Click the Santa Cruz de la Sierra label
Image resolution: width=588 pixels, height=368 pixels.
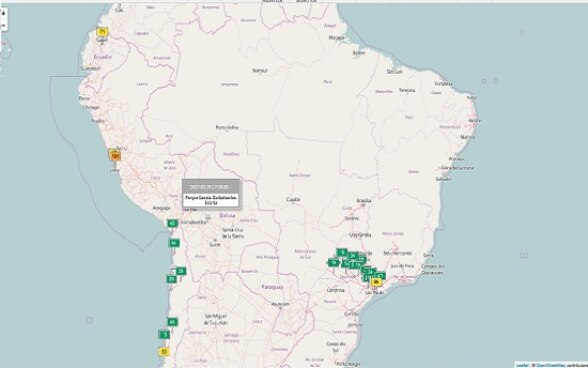tap(233, 233)
